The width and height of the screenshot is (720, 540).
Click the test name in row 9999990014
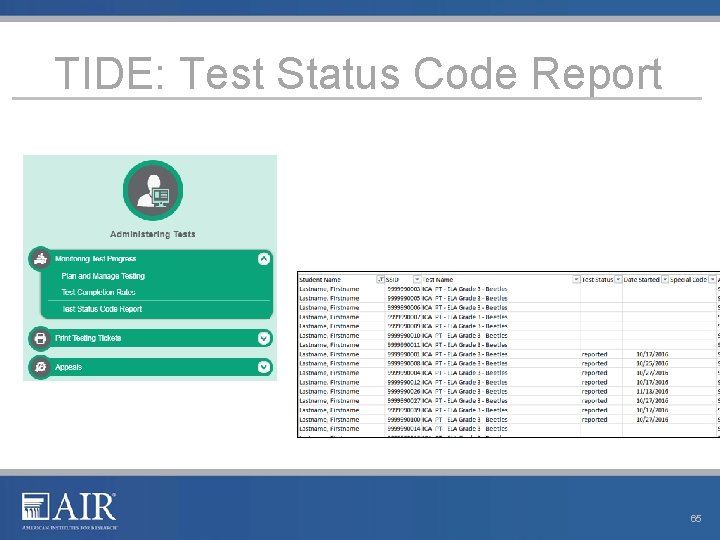coord(465,429)
